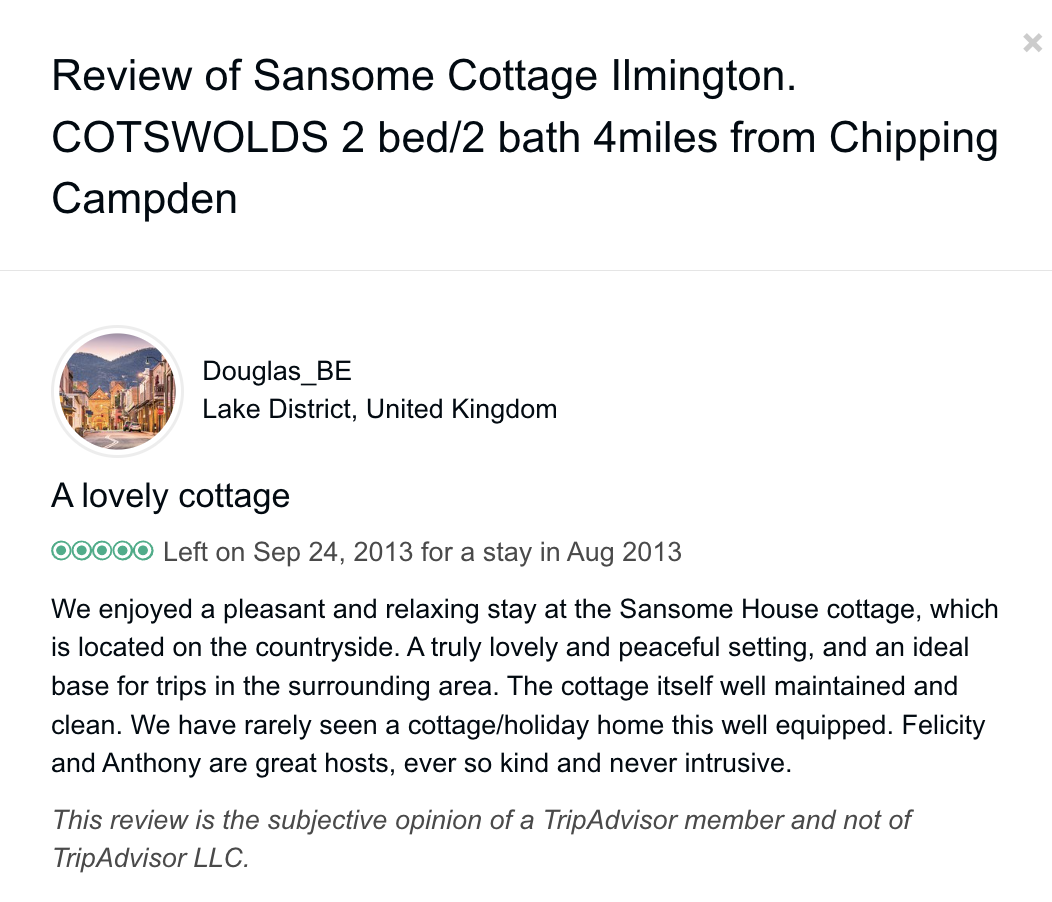Click the 'Review of Sansome Cottage Ilmington' heading
Viewport: 1052px width, 902px height.
424,76
